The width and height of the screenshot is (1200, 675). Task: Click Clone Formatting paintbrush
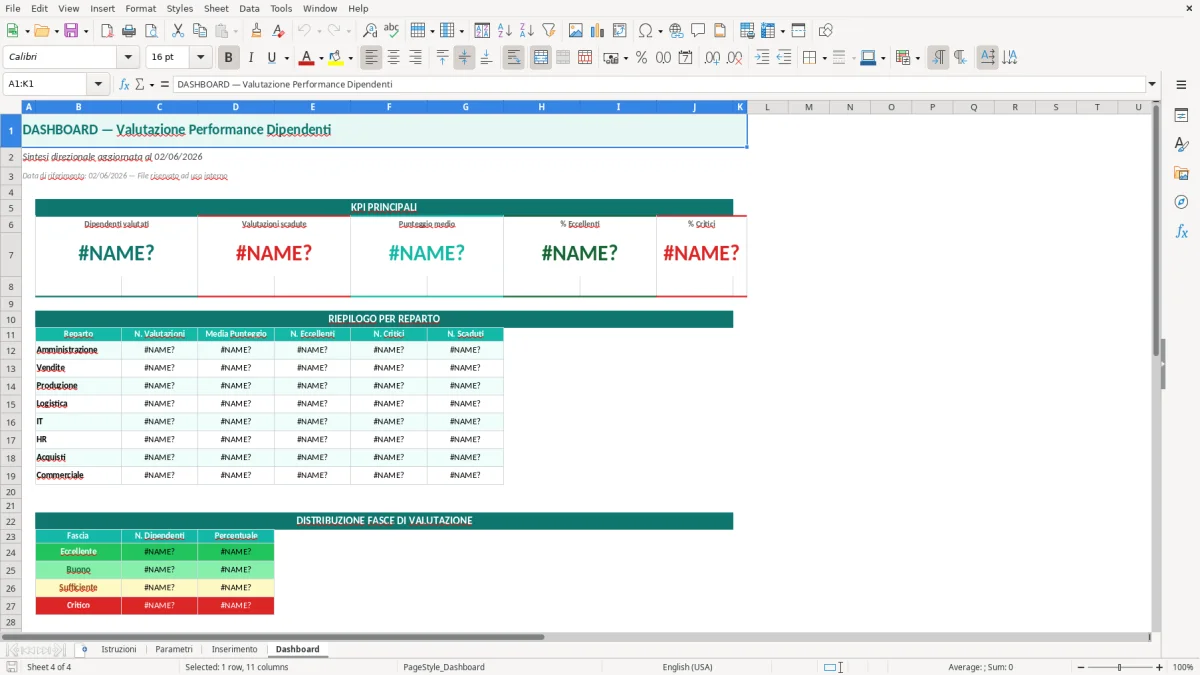[257, 31]
